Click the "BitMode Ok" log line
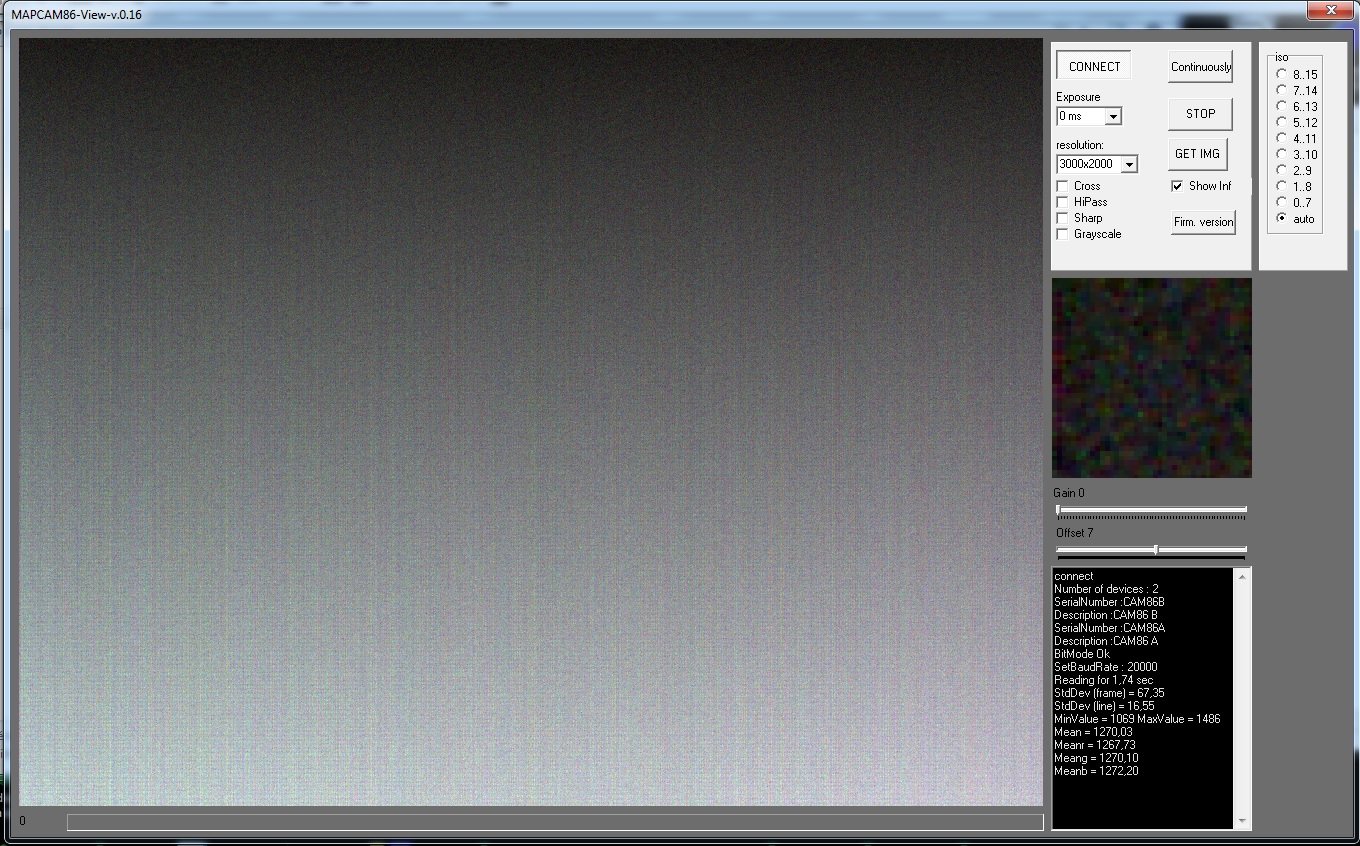This screenshot has height=846, width=1360. [x=1082, y=654]
